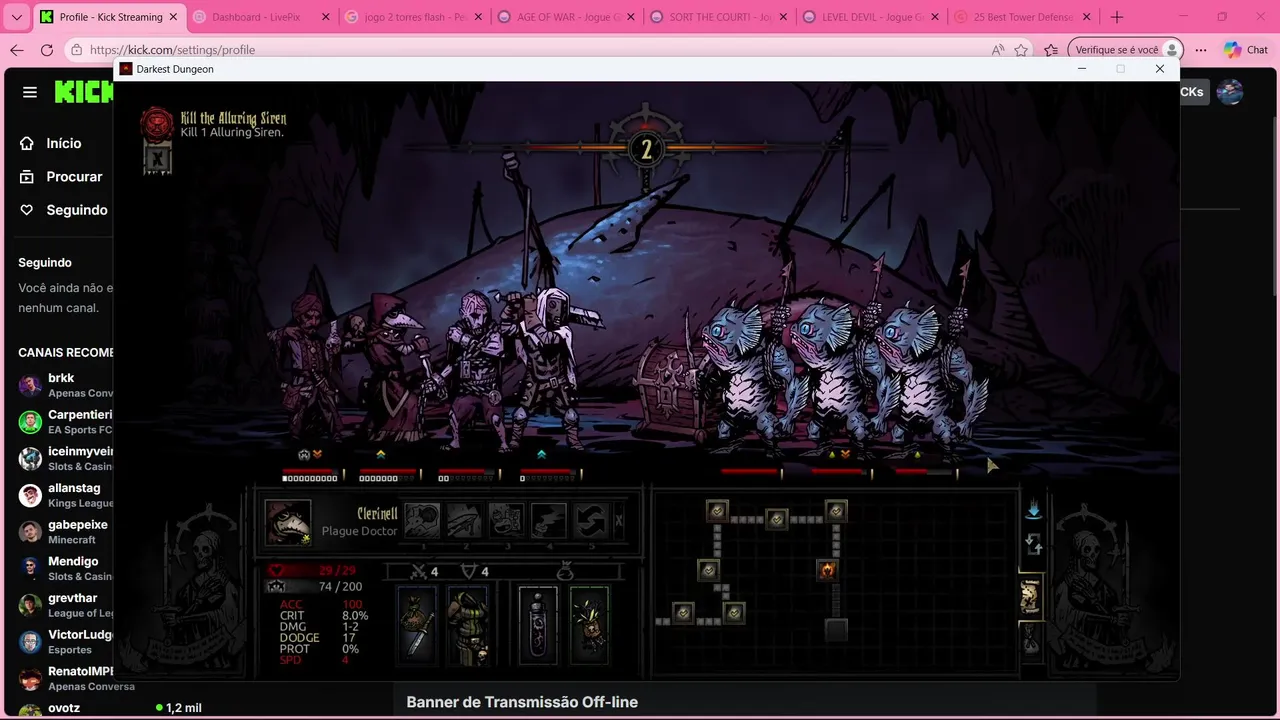Open allanstag recommended channel
The height and width of the screenshot is (720, 1280).
click(x=63, y=495)
